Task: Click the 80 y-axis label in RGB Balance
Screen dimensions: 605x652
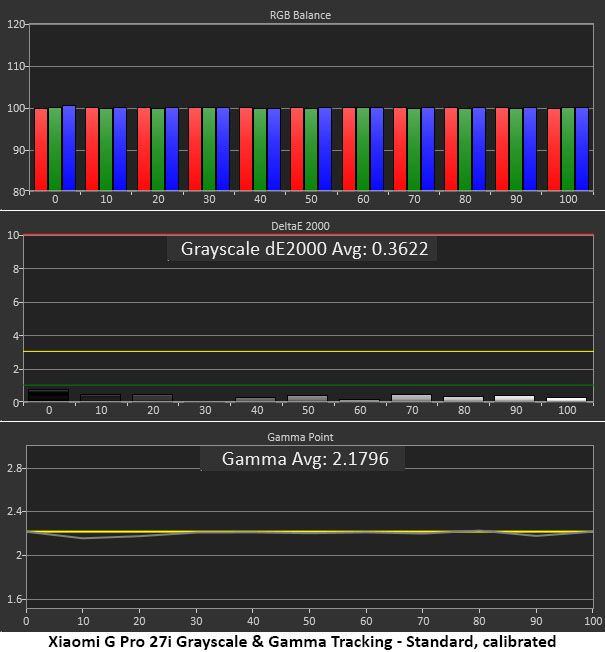Action: click(x=19, y=192)
